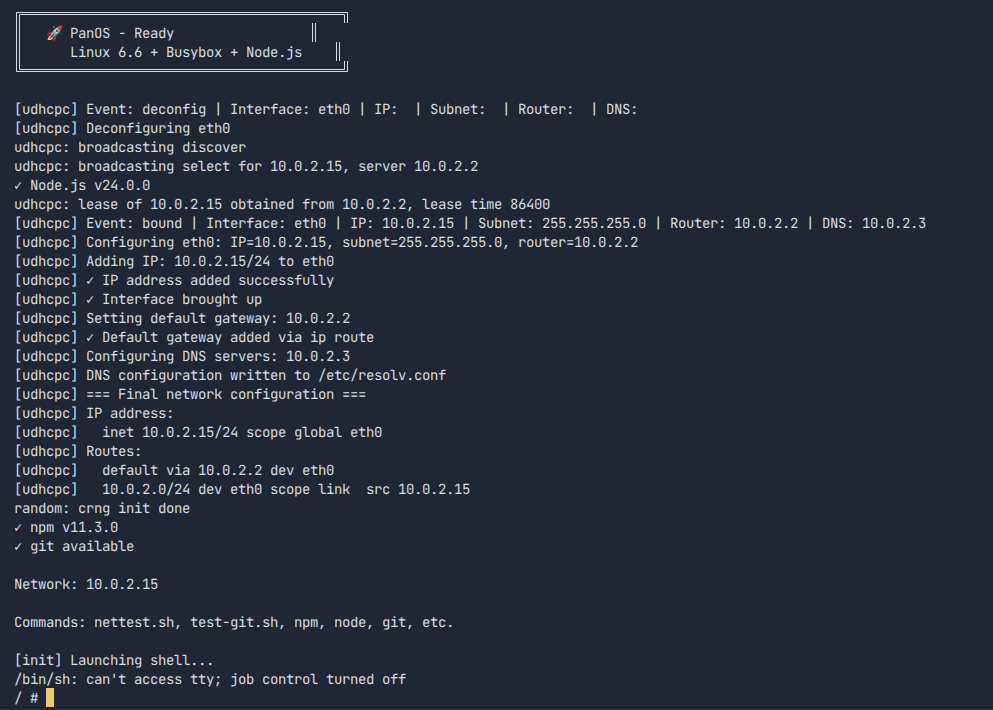This screenshot has width=993, height=710.
Task: Click the rocket icon in the banner
Action: click(x=54, y=33)
